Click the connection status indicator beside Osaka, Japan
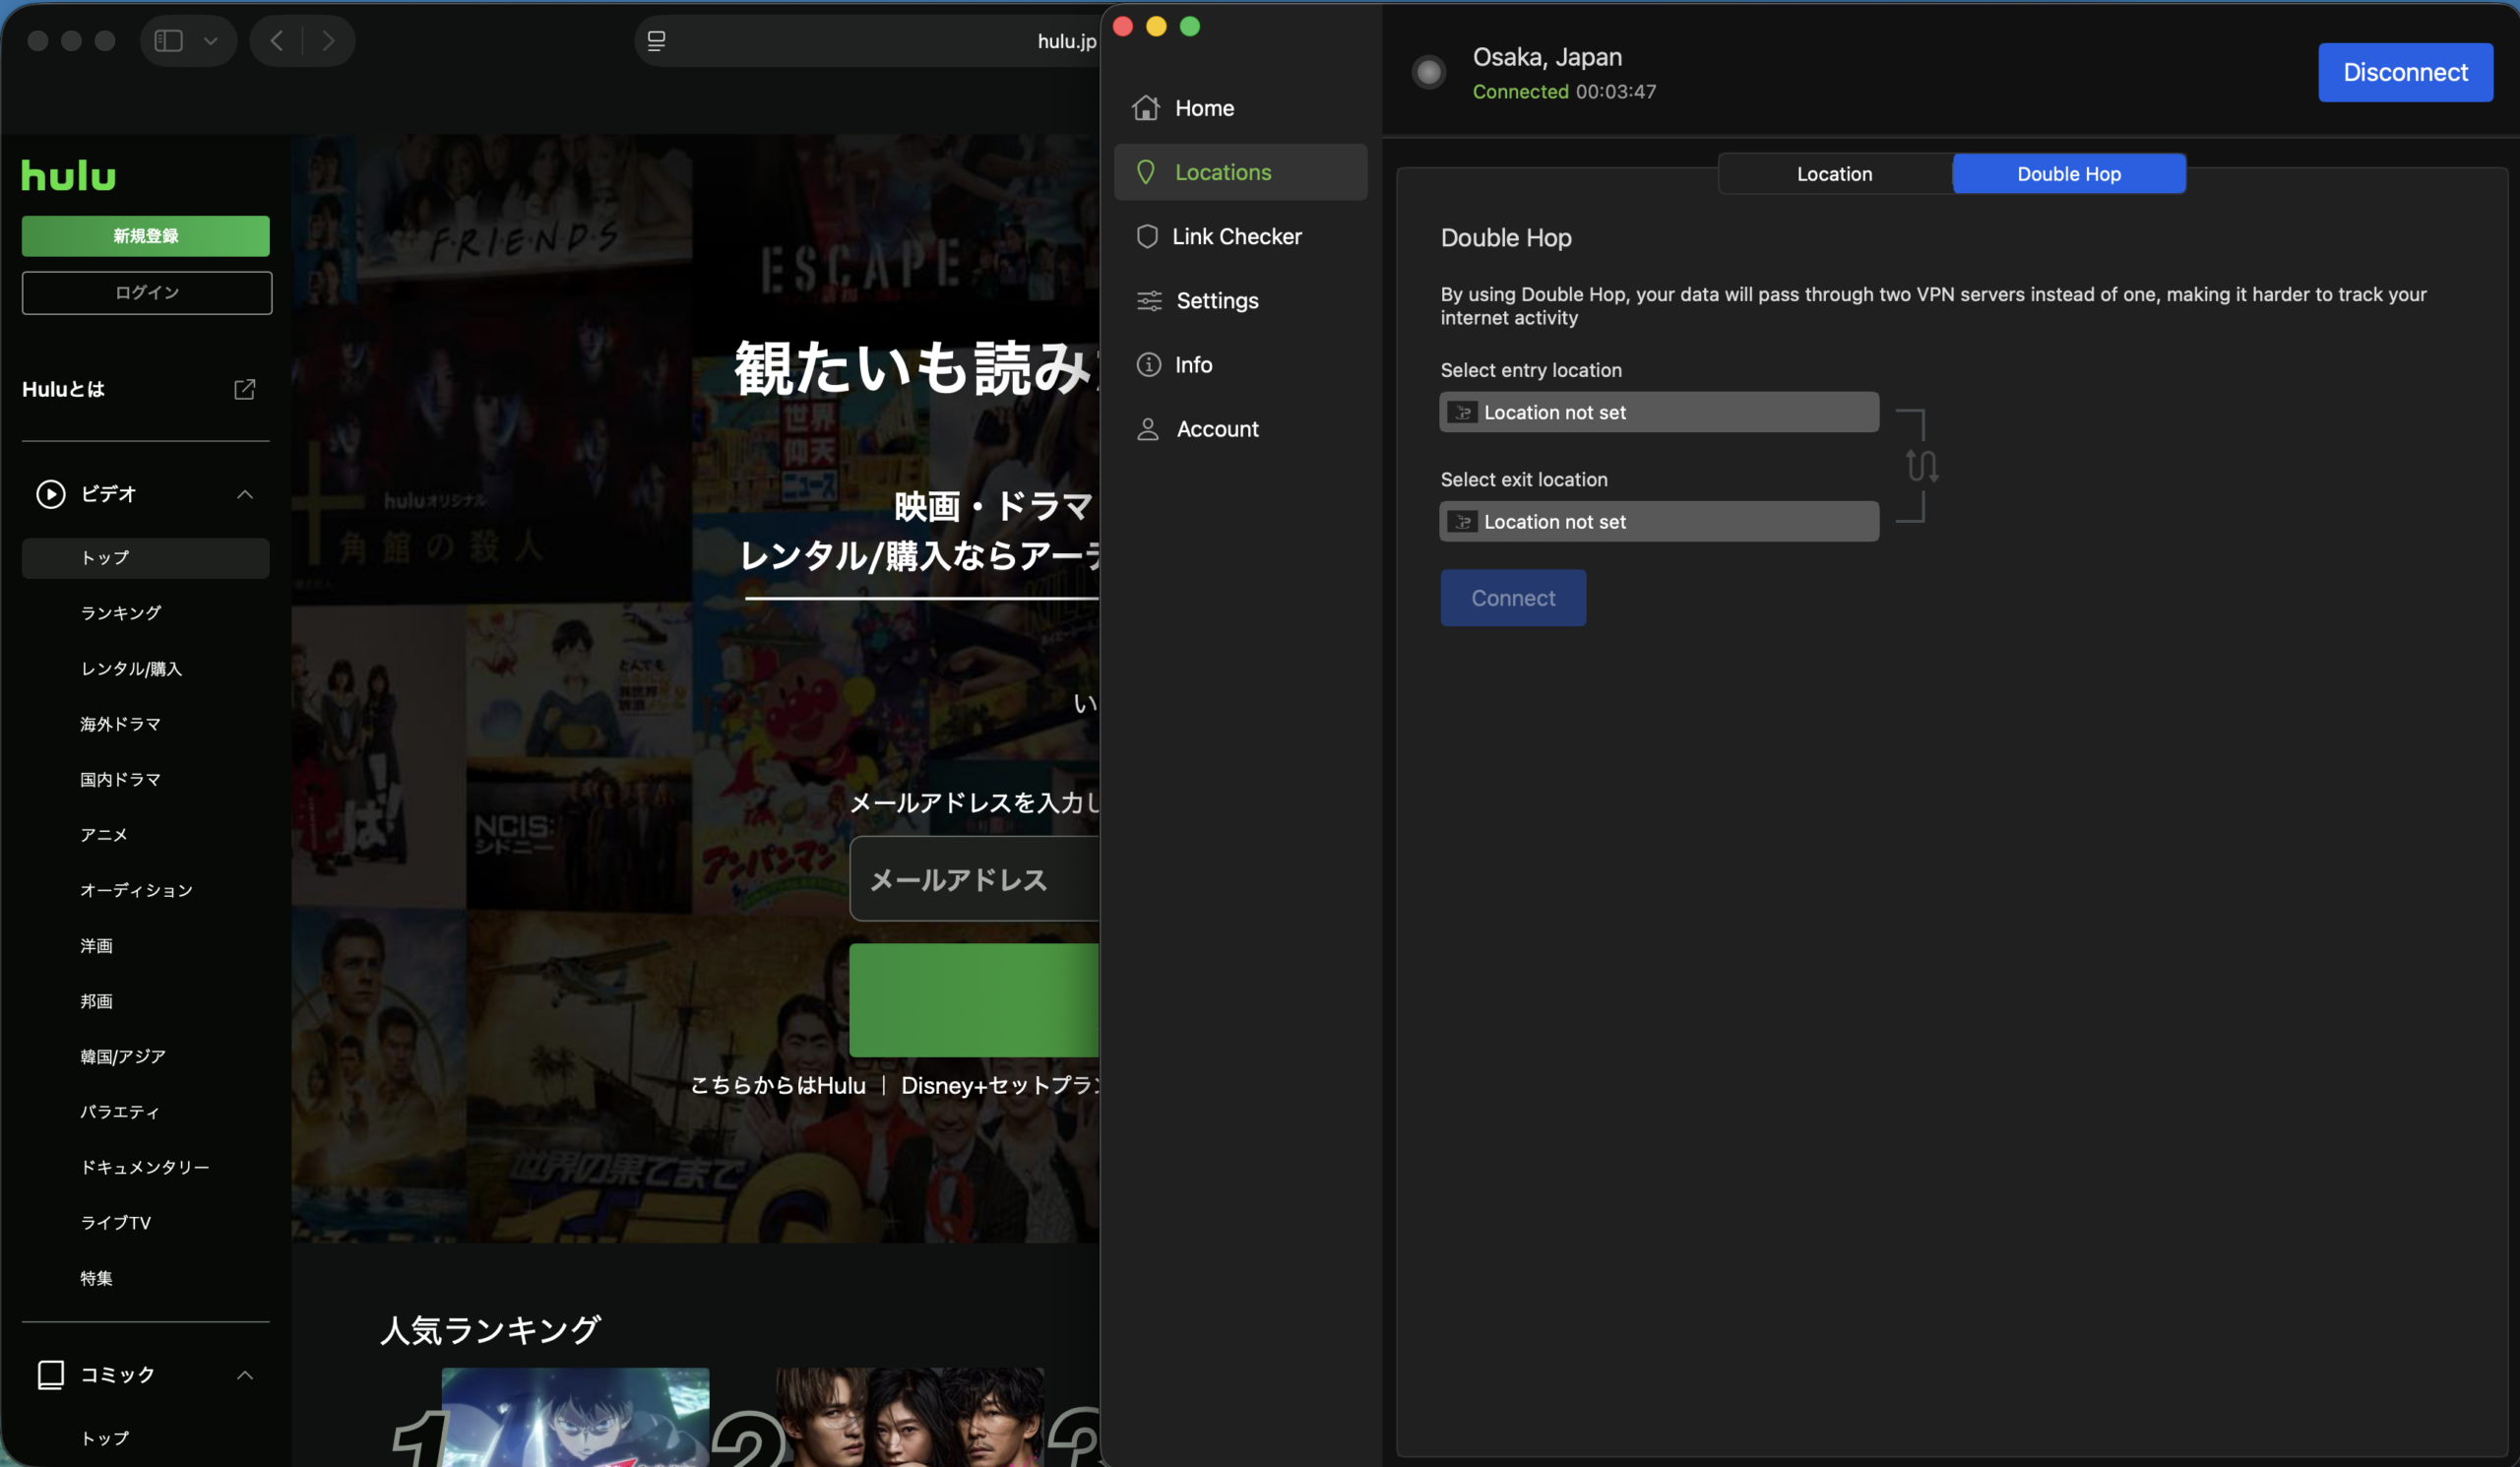This screenshot has width=2520, height=1467. pyautogui.click(x=1429, y=72)
